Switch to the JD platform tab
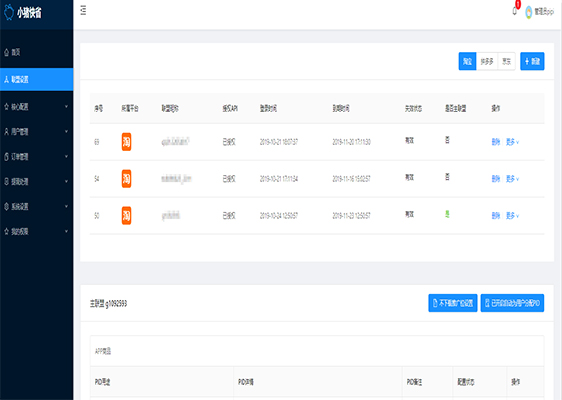 (x=506, y=61)
